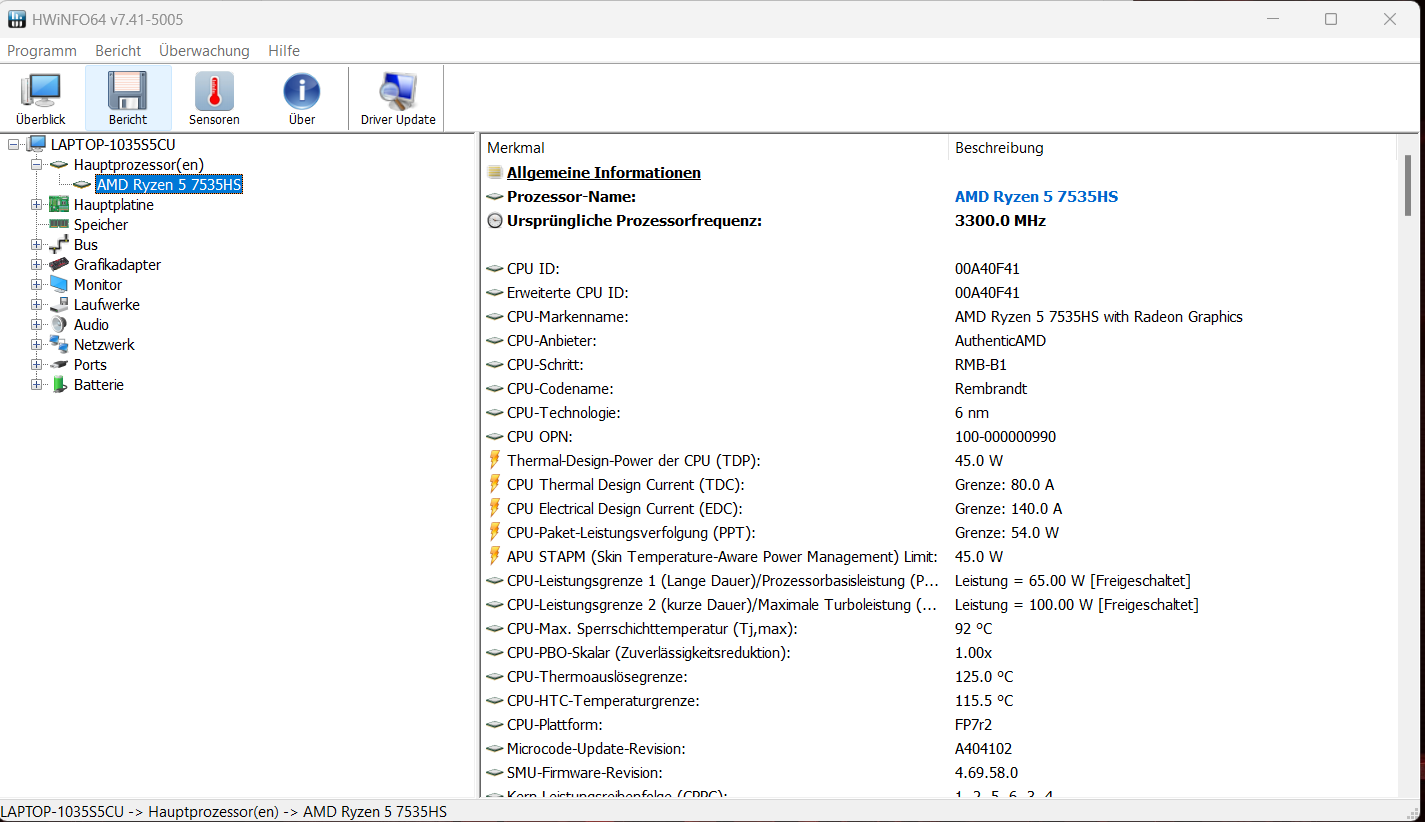Click the Ports connector icon
The height and width of the screenshot is (822, 1425).
click(x=59, y=365)
